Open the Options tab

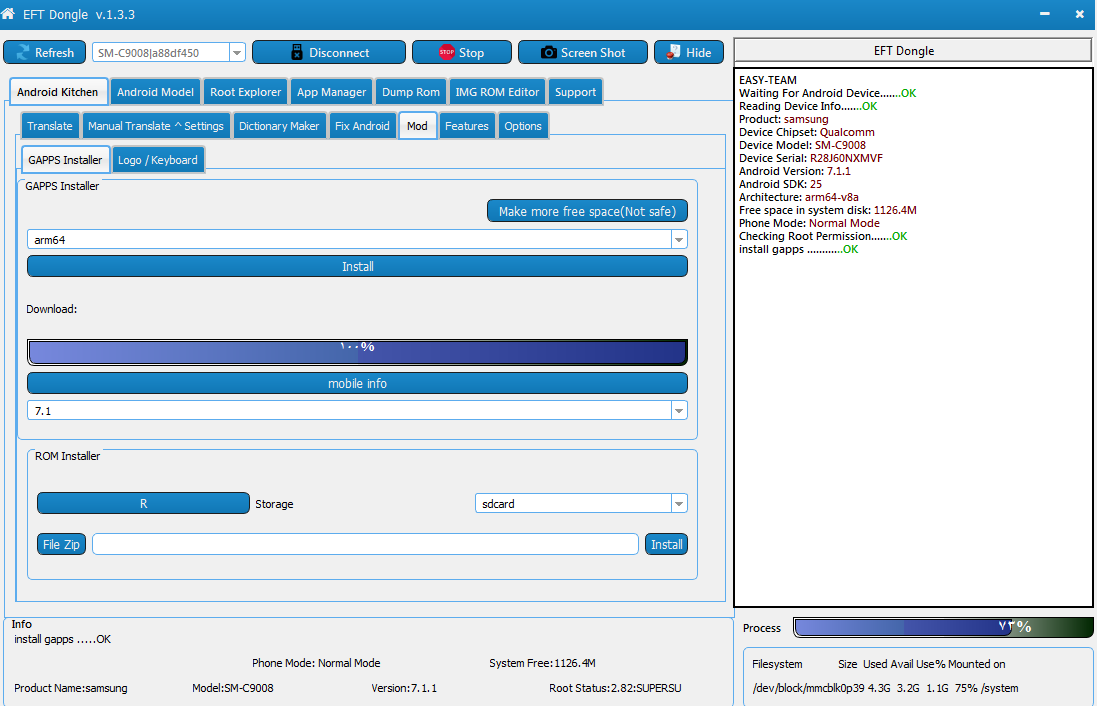coord(523,126)
